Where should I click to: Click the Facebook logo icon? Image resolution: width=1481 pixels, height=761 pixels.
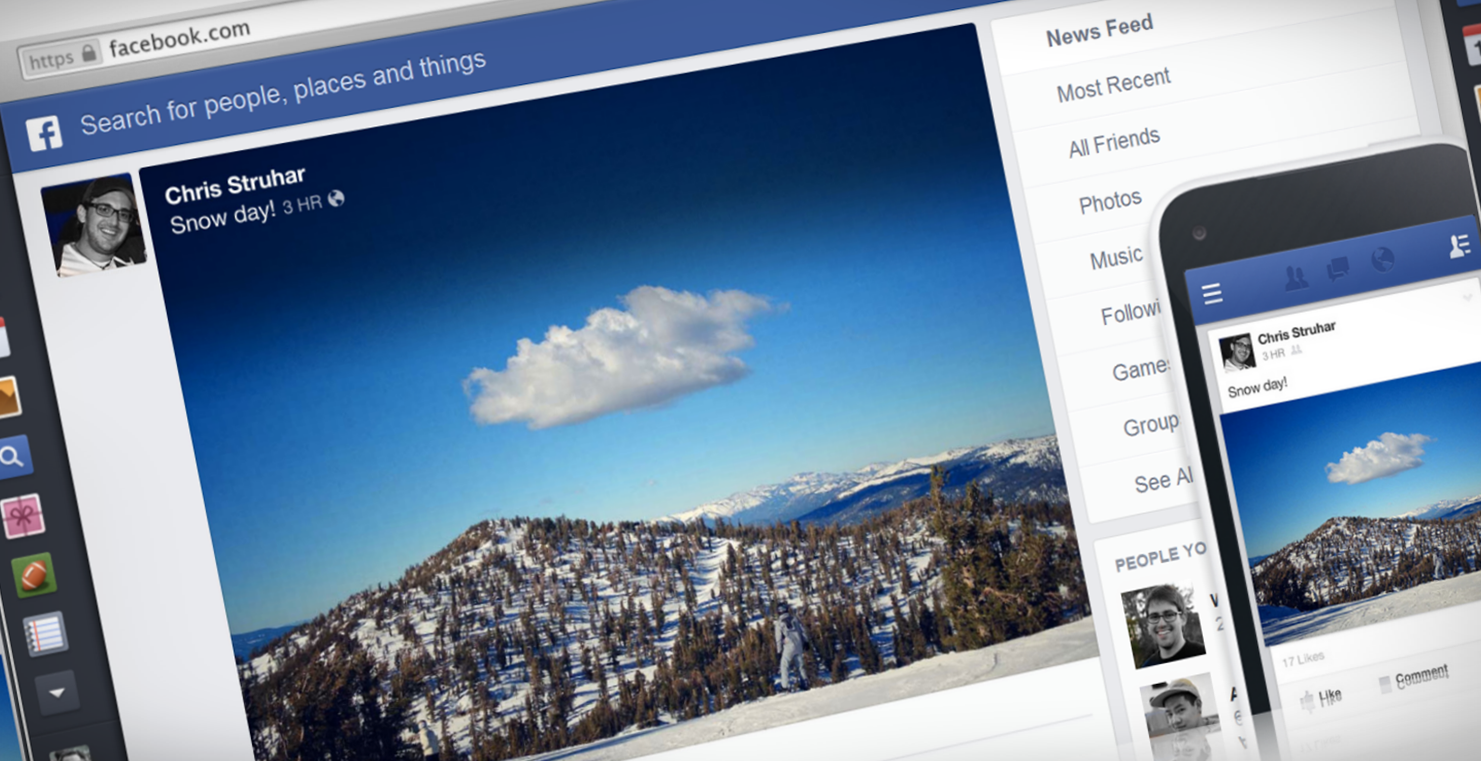tap(44, 133)
